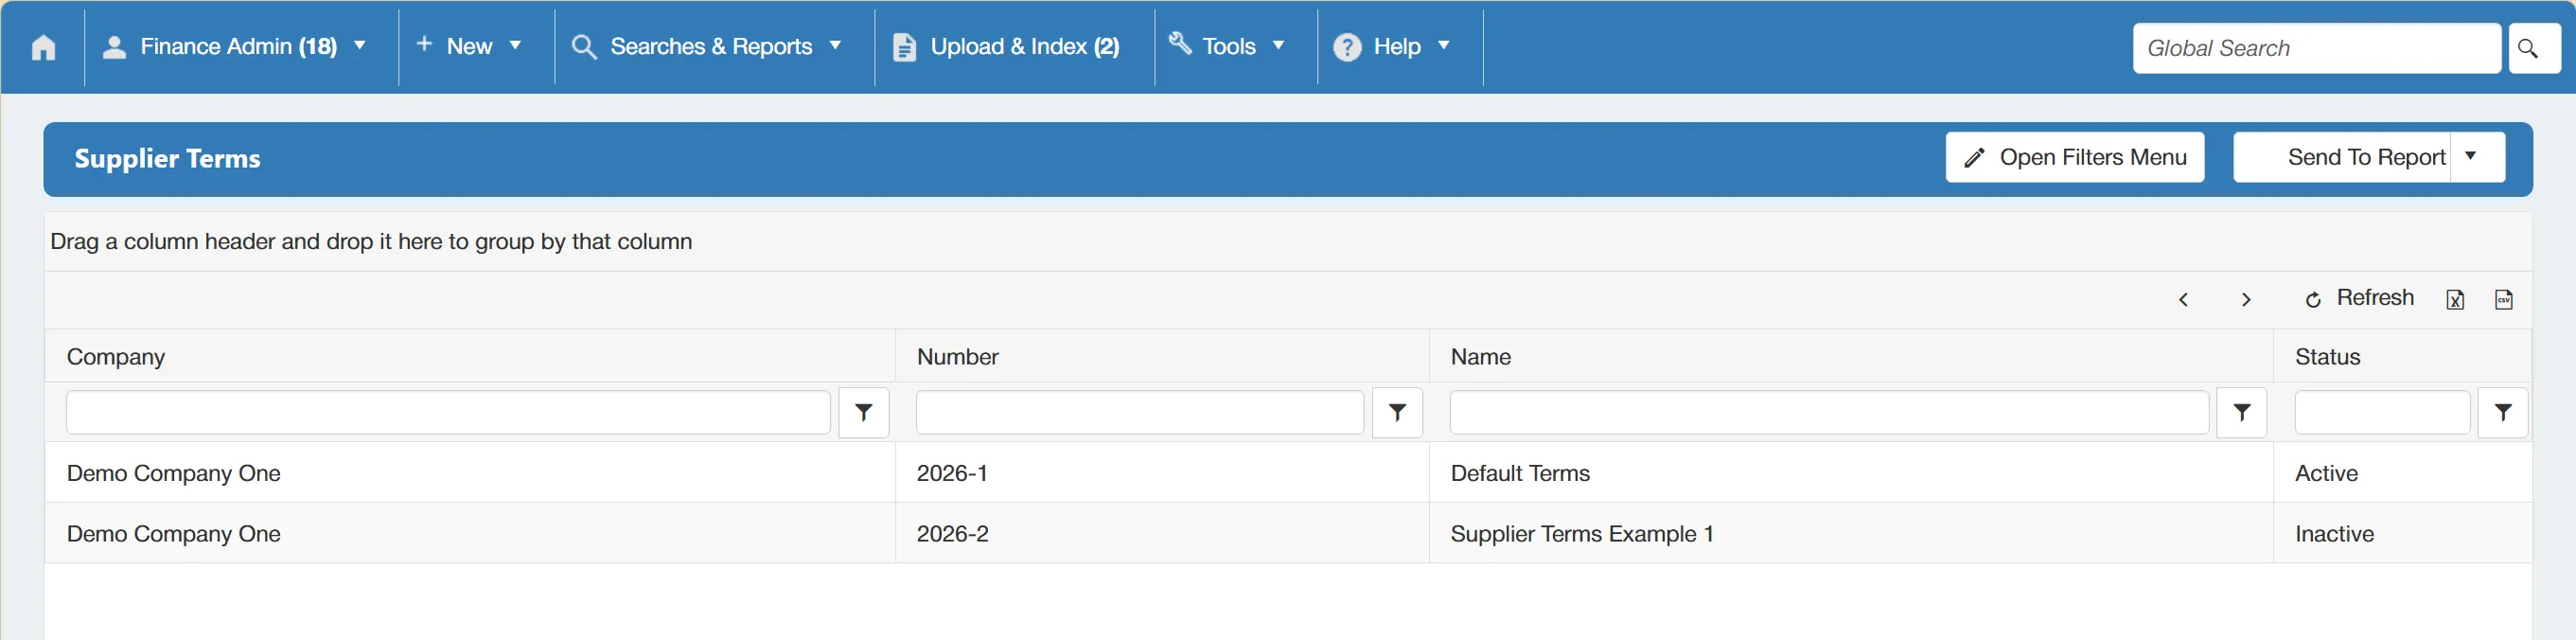
Task: Expand the Finance Admin dropdown arrow
Action: tap(360, 46)
